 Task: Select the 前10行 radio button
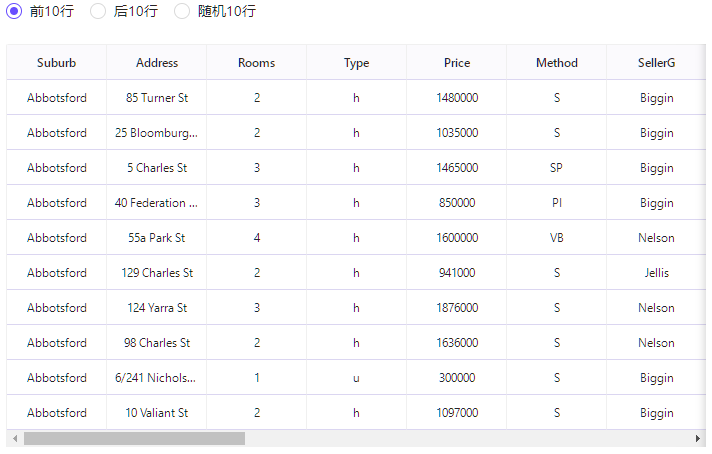15,12
